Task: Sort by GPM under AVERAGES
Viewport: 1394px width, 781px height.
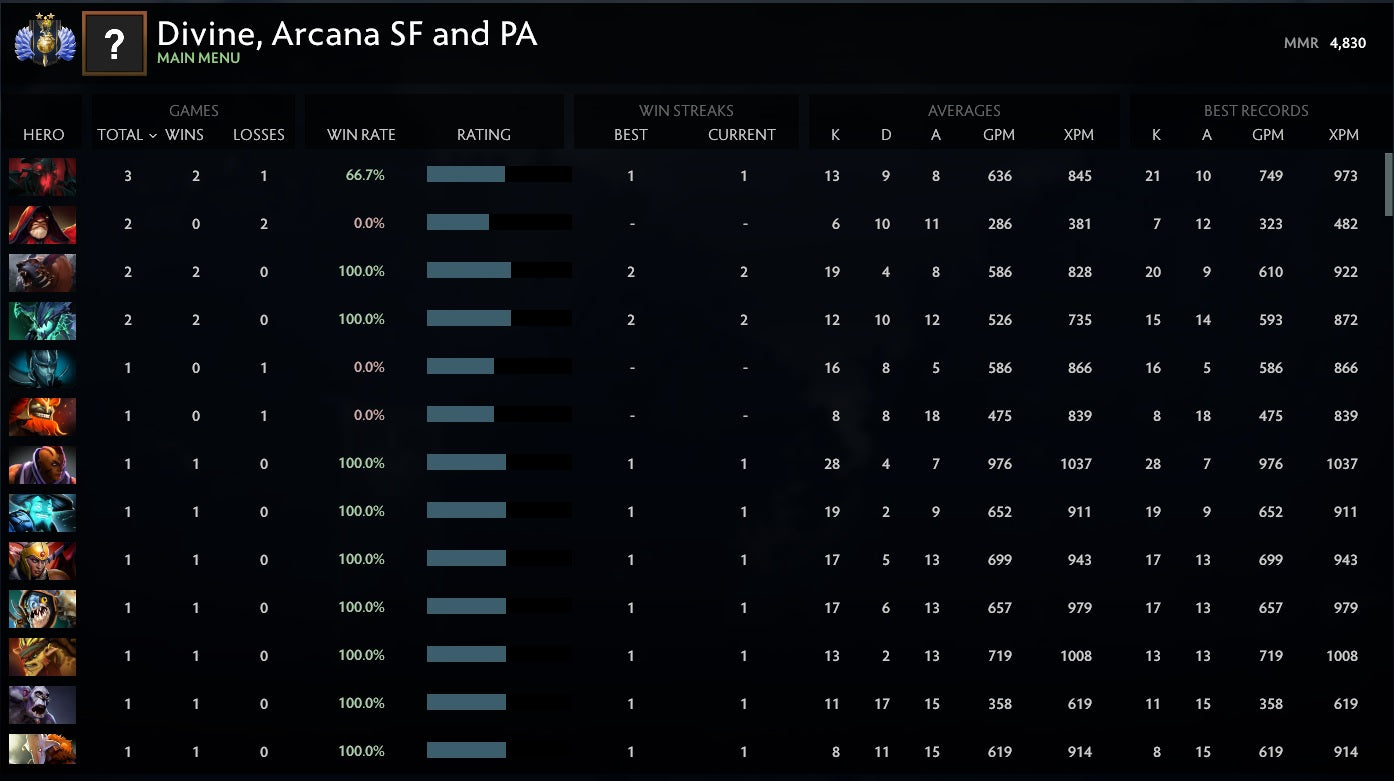Action: coord(999,134)
